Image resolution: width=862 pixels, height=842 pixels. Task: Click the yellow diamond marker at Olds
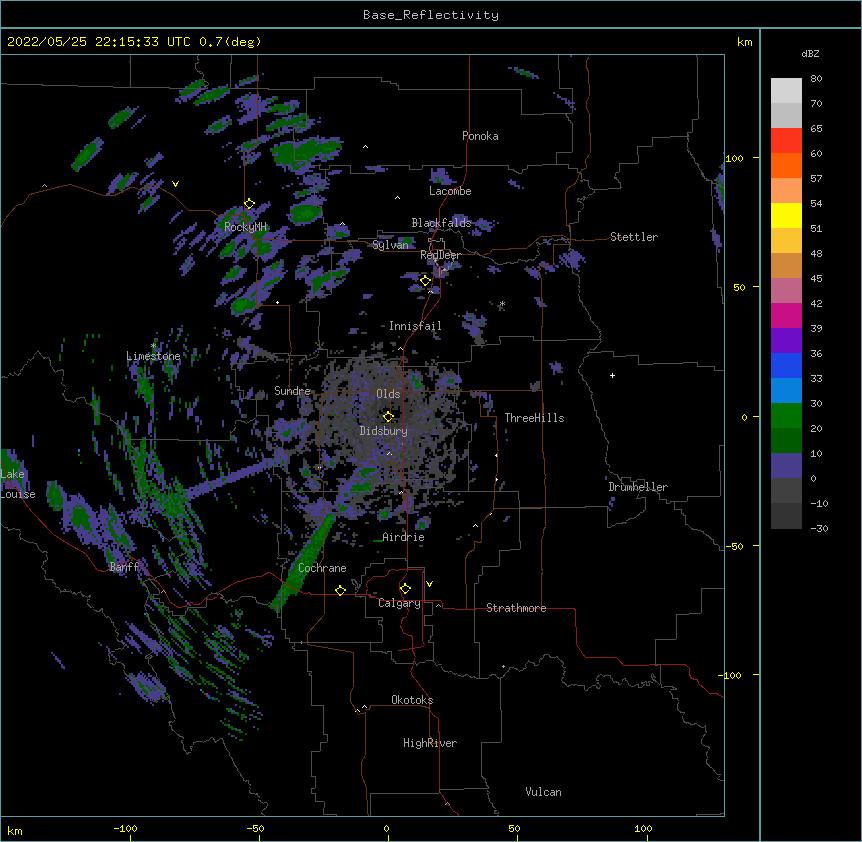(388, 416)
